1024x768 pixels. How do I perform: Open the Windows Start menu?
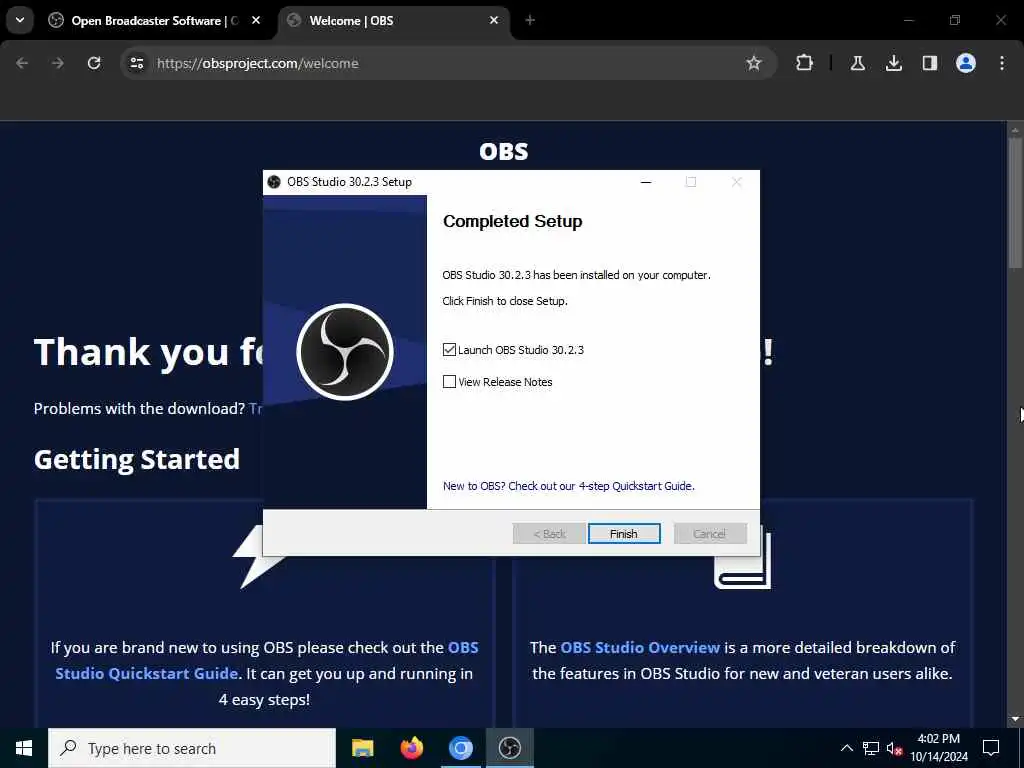[24, 748]
